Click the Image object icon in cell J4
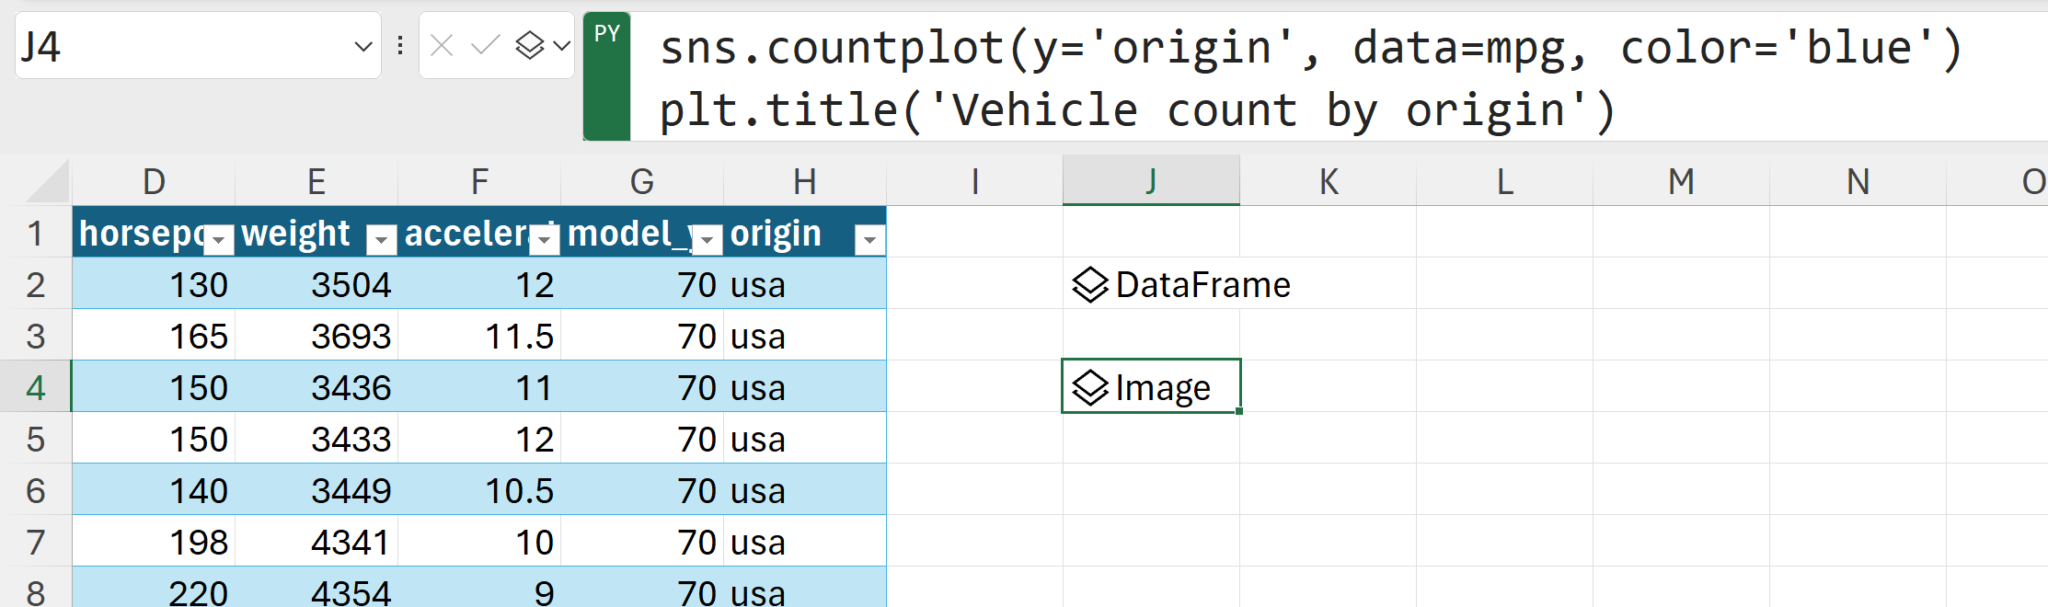2048x607 pixels. click(x=1090, y=387)
